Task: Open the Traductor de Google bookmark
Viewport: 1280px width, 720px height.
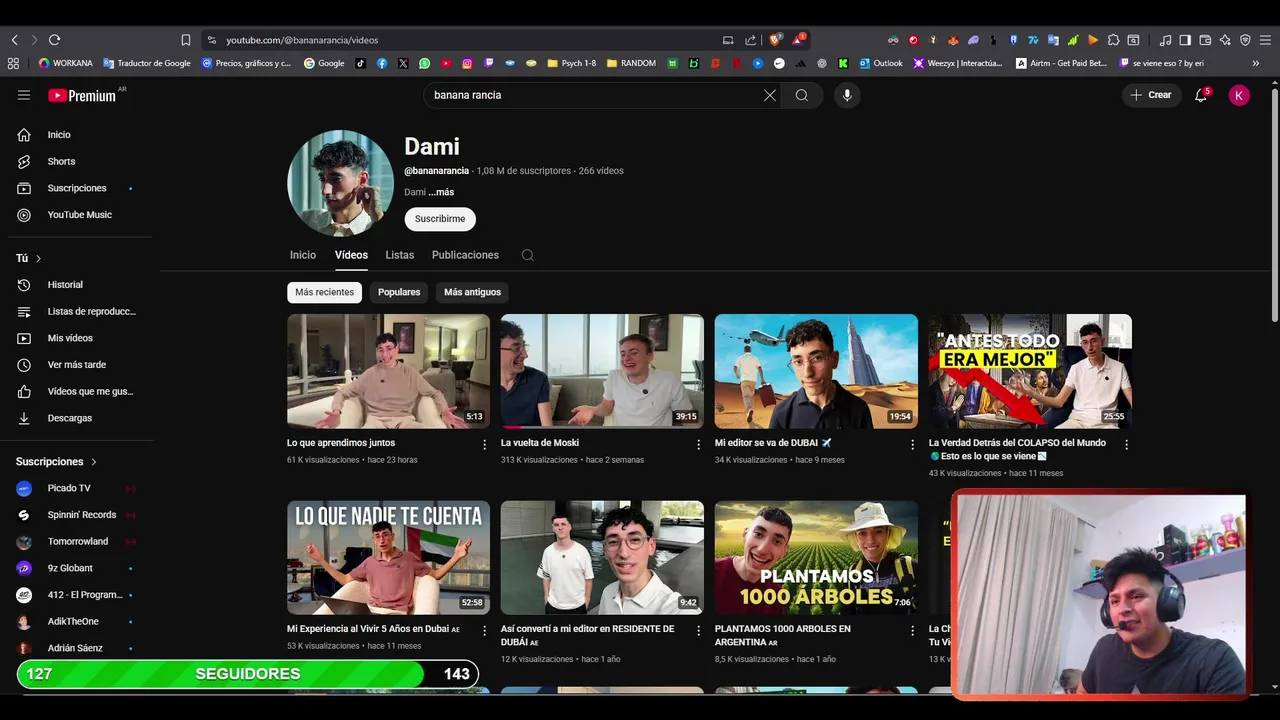Action: click(x=146, y=63)
